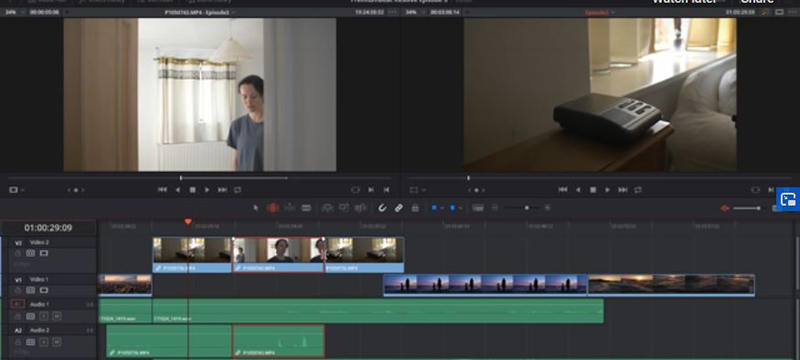
Task: Play forward in the source viewer
Action: (x=207, y=190)
